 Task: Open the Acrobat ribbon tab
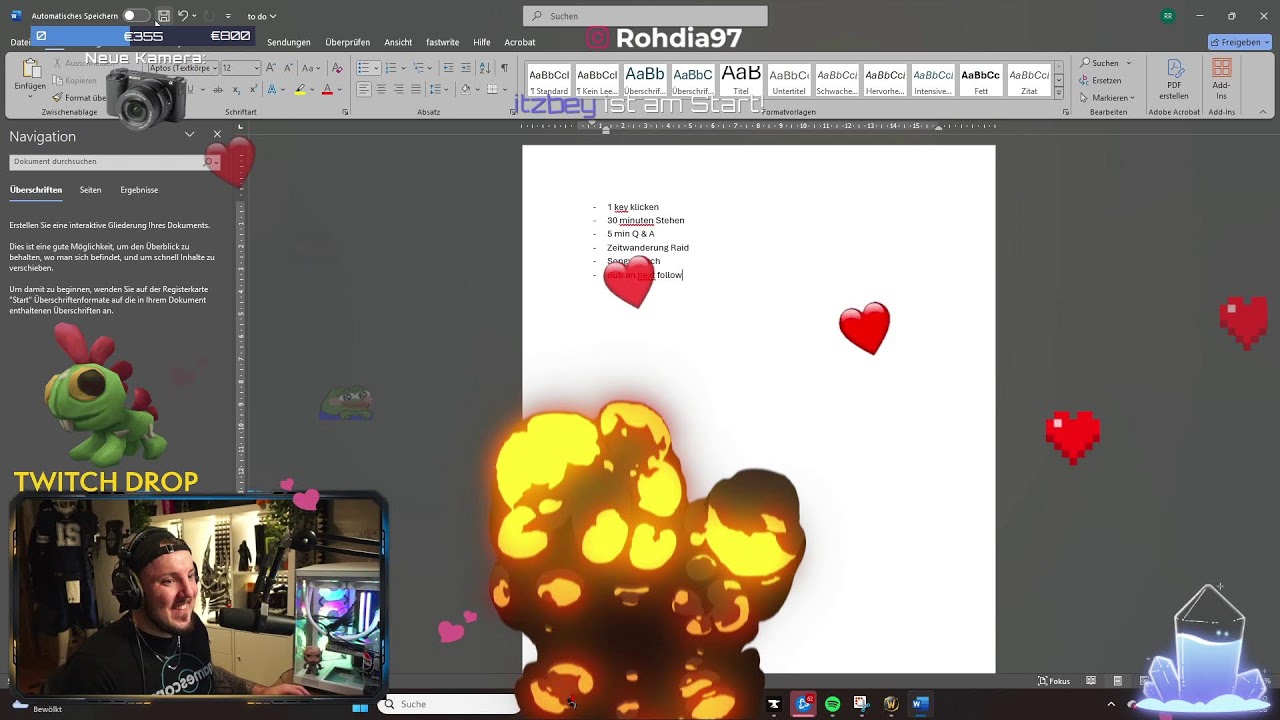[520, 42]
